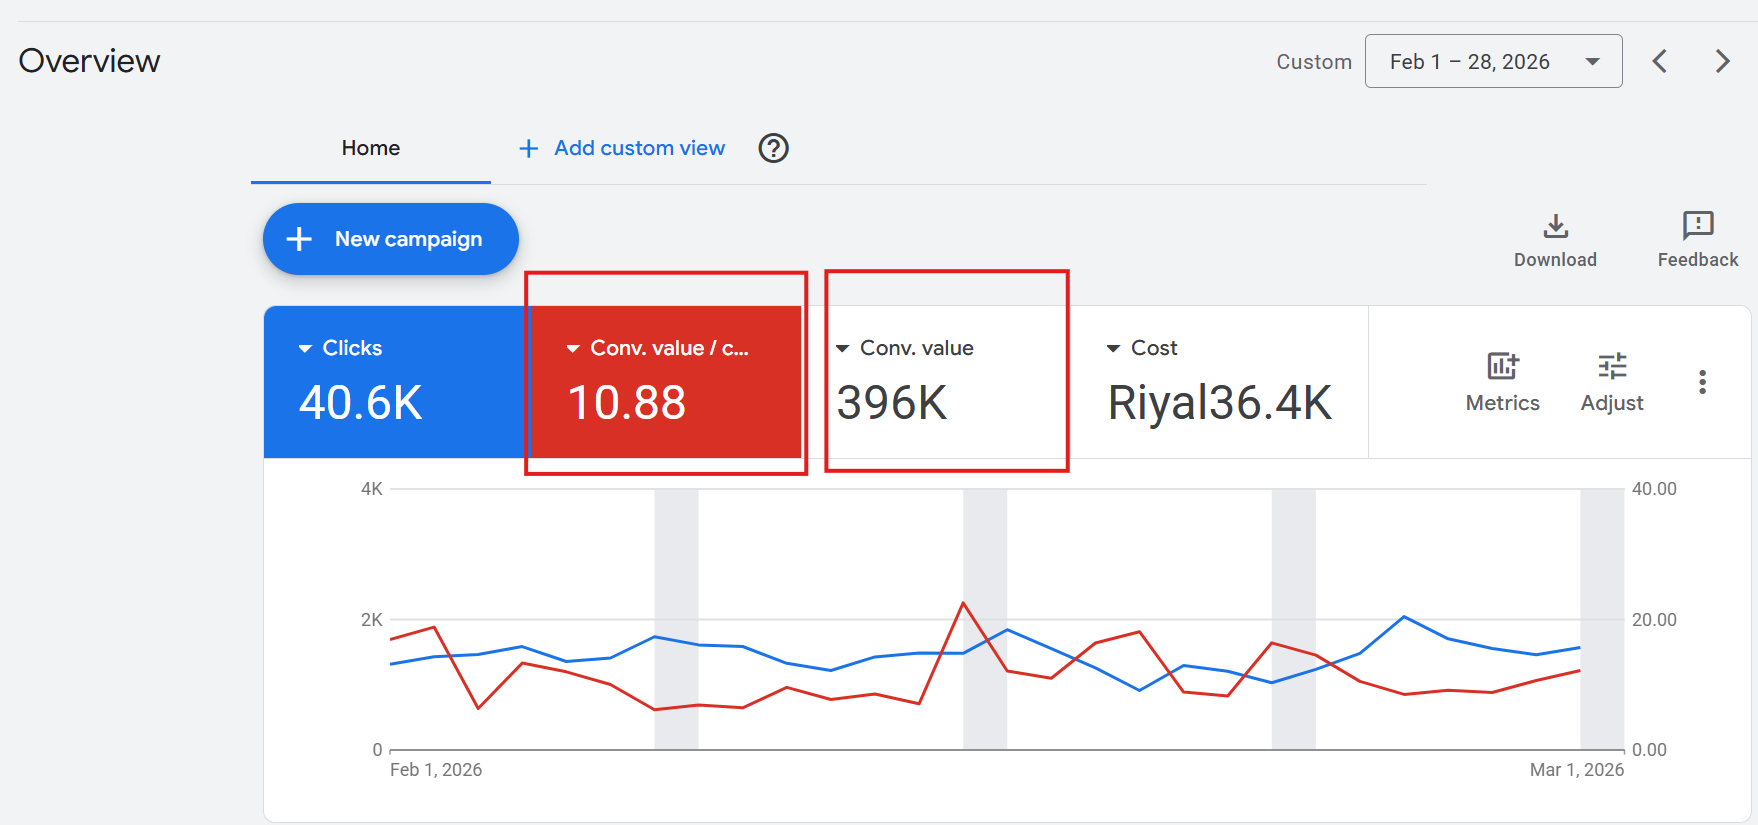Click the red line peak on chart
This screenshot has width=1758, height=825.
(x=963, y=603)
